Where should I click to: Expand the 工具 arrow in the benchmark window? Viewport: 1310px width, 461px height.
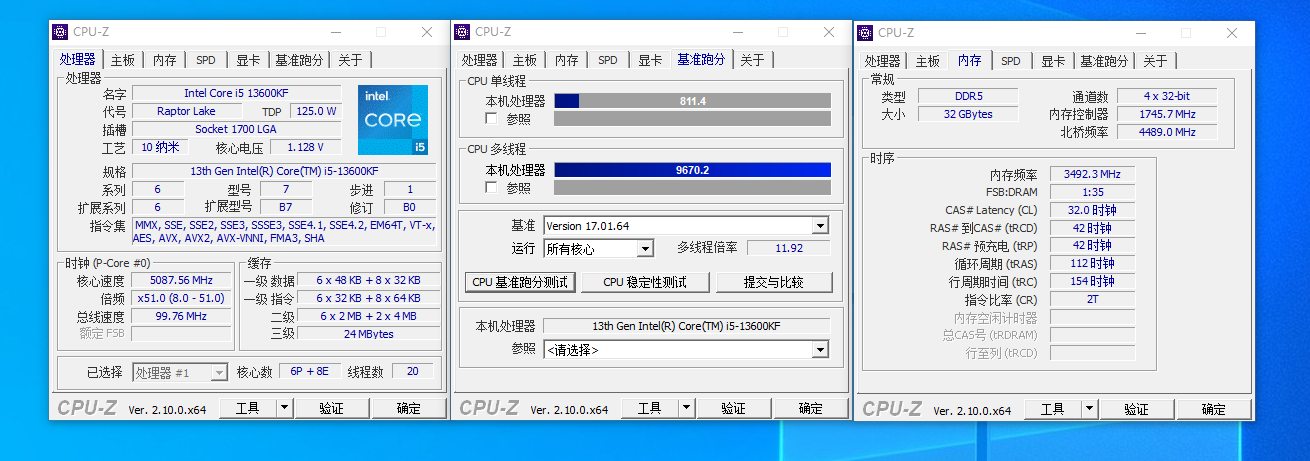686,408
